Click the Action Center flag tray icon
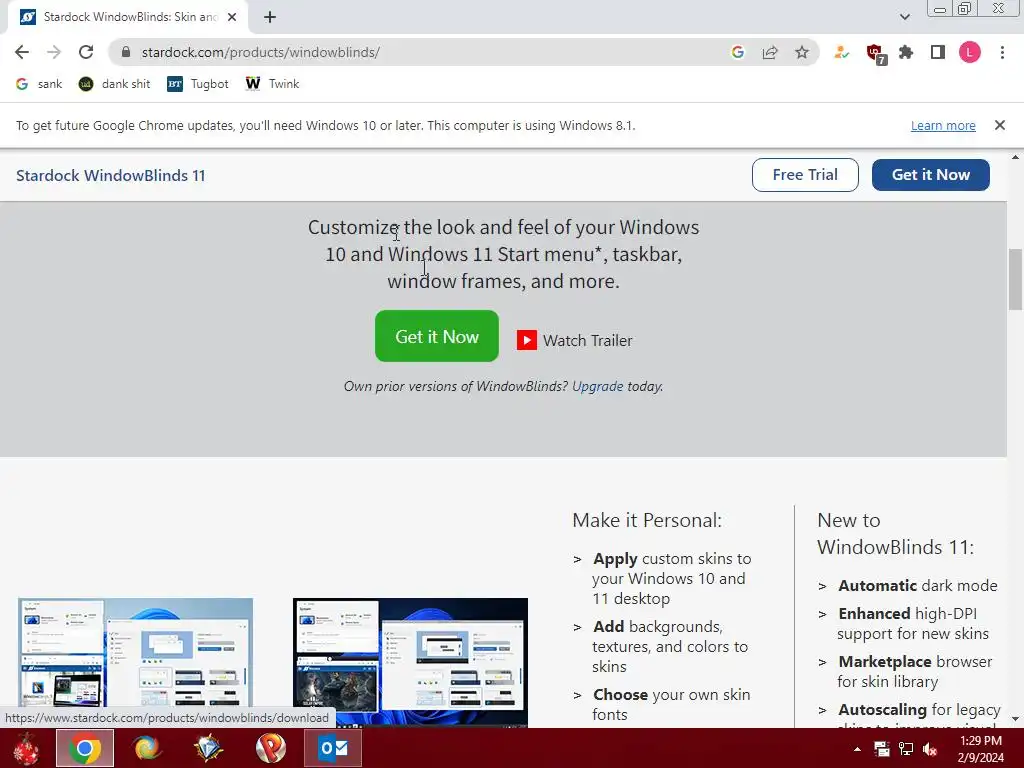 click(x=882, y=749)
